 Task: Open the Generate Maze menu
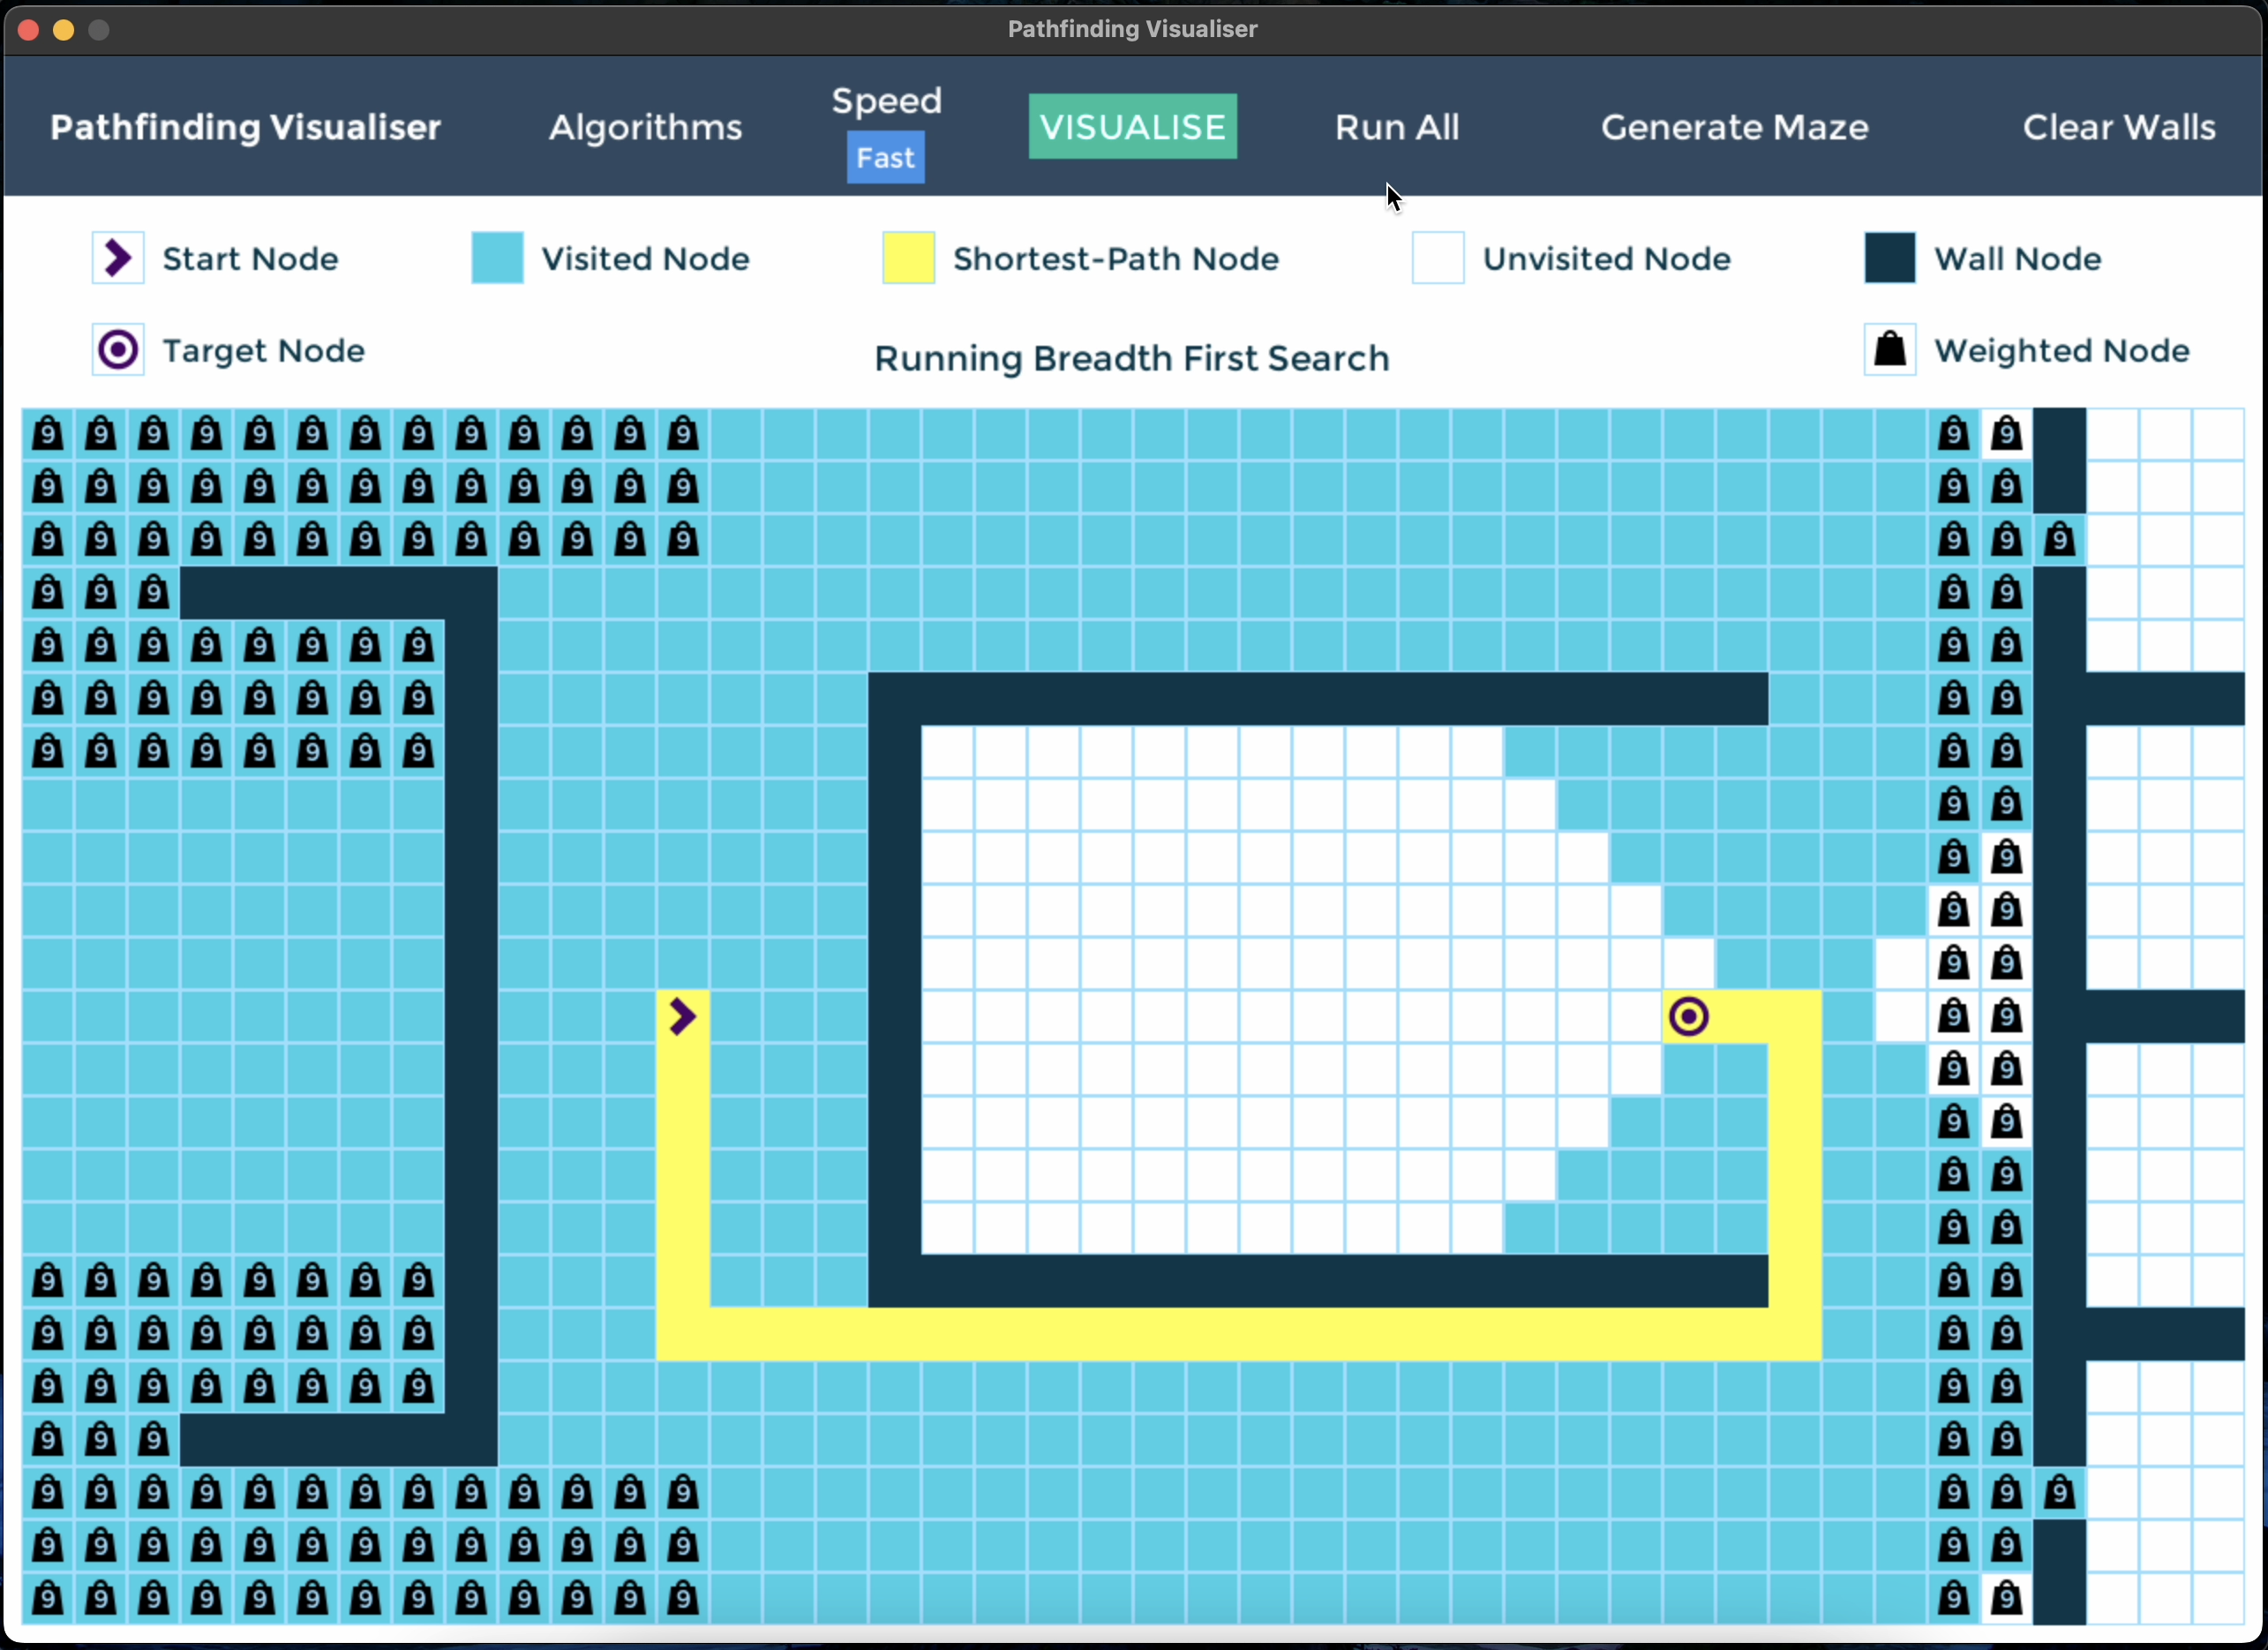pos(1734,127)
